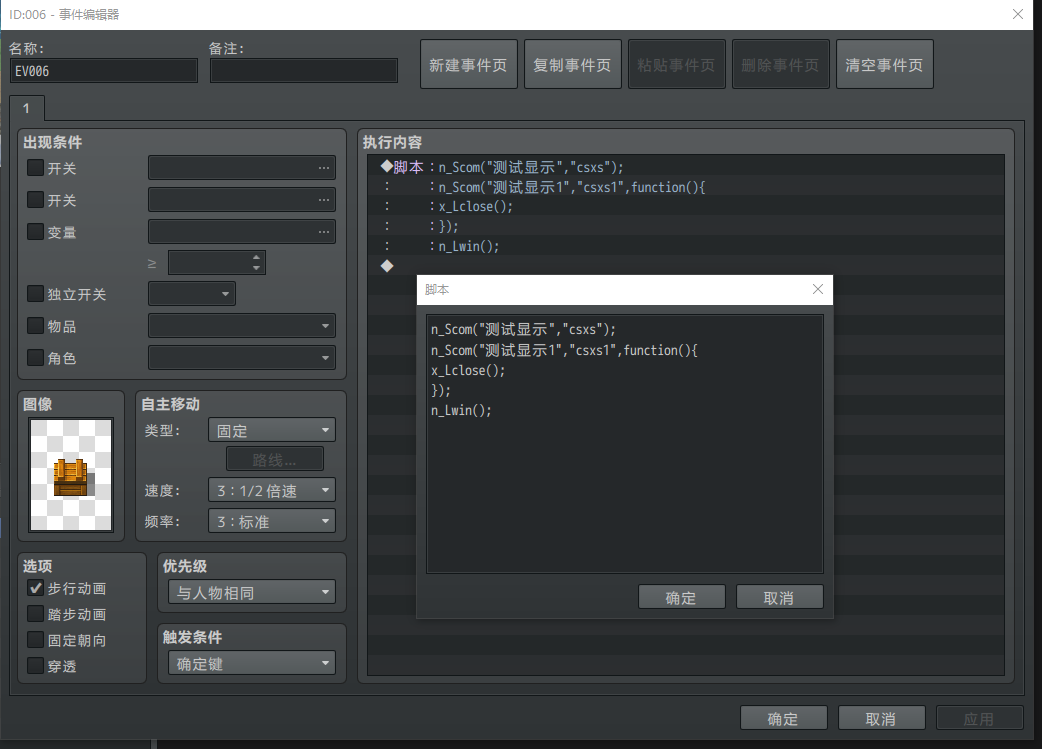Screen dimensions: 1042x749
Task: Open the 变量 variable selector ellipsis
Action: (324, 232)
